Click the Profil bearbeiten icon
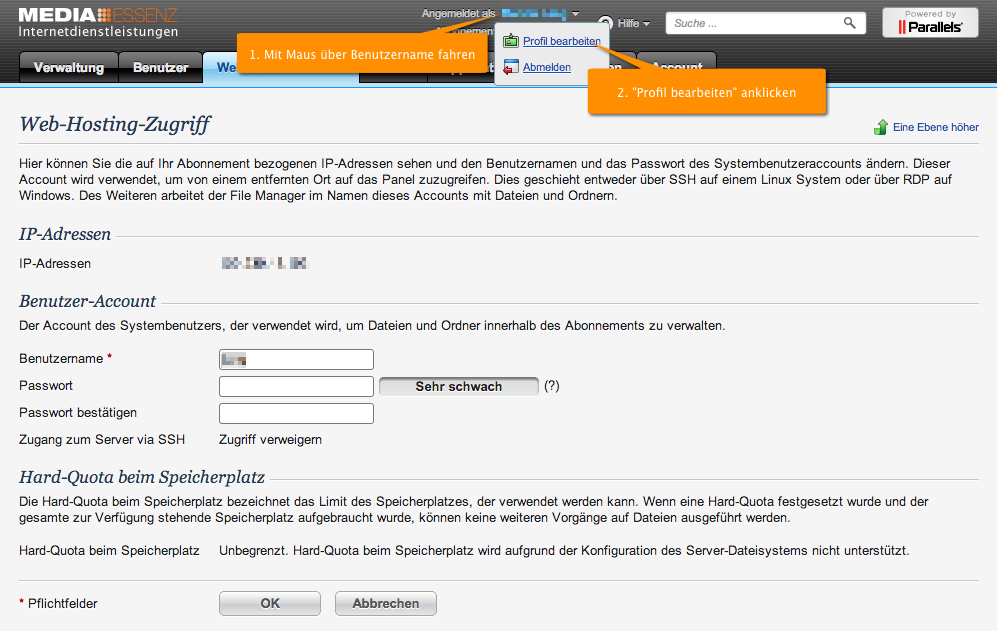This screenshot has width=997, height=631. (511, 41)
